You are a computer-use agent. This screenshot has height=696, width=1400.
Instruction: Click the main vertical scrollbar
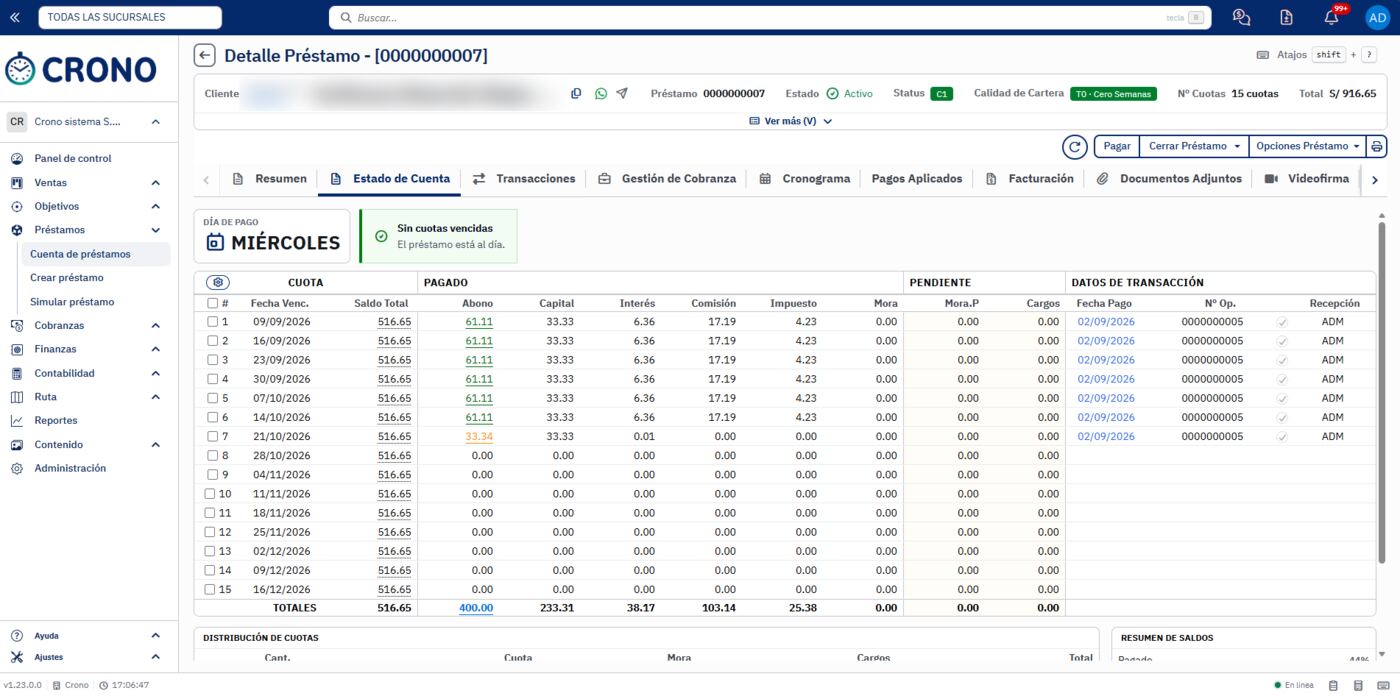1382,392
